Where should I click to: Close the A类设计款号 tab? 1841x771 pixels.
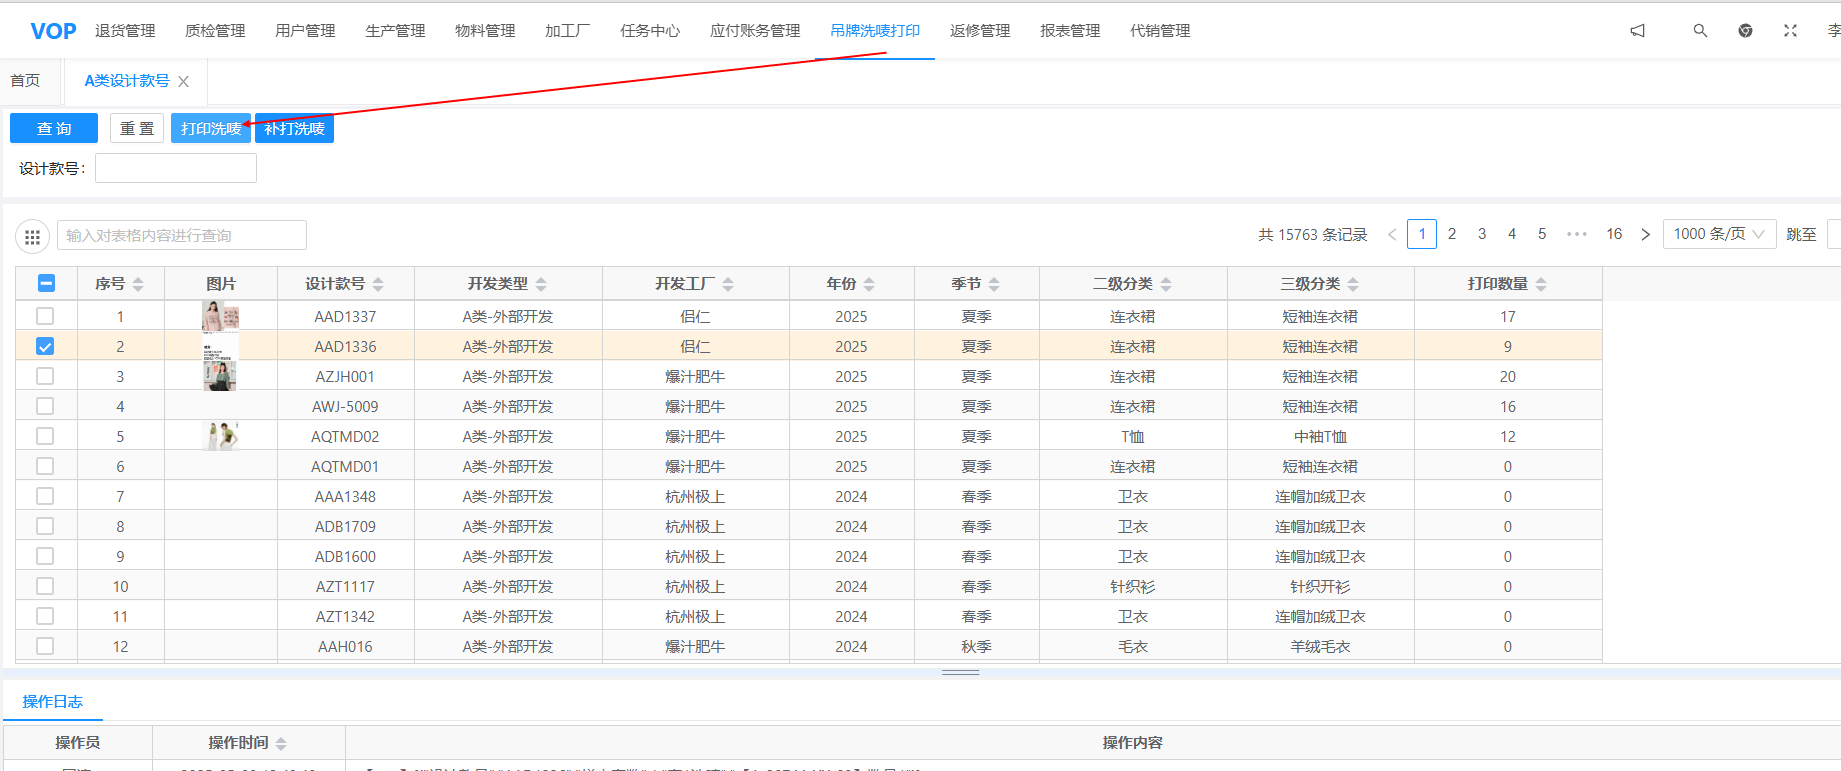(184, 82)
